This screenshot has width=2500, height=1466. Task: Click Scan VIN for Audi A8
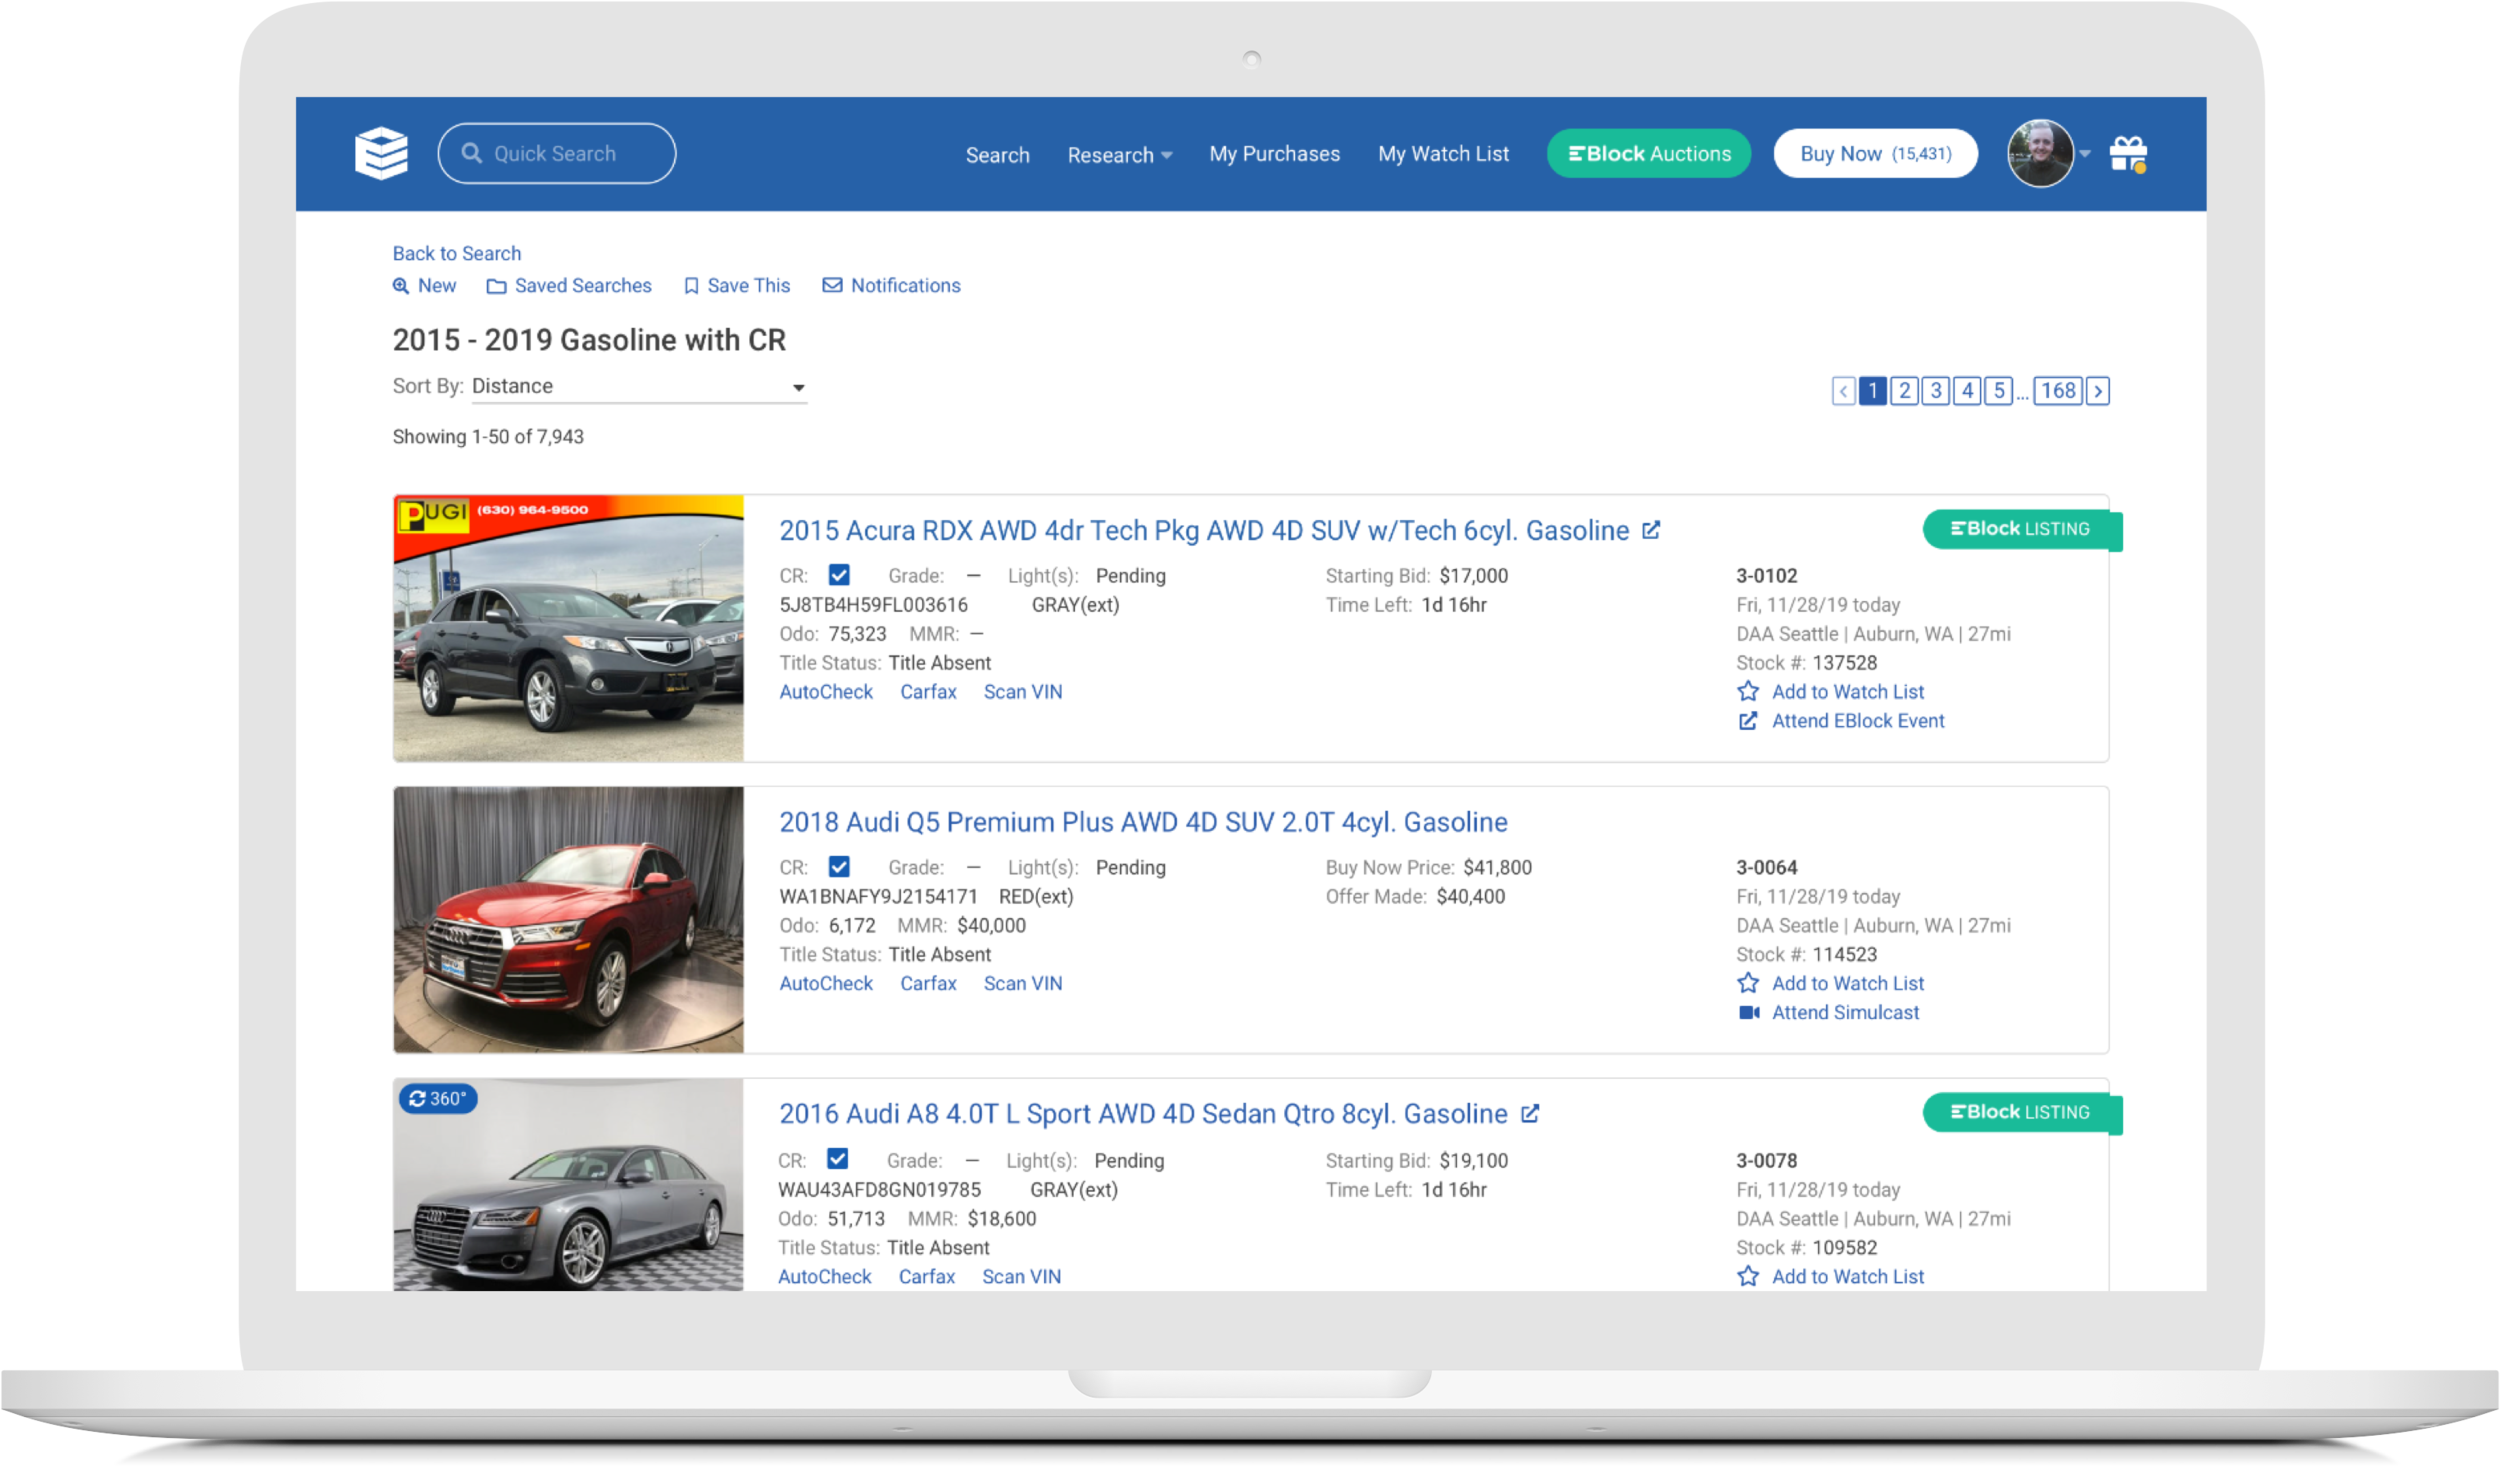(1022, 1277)
